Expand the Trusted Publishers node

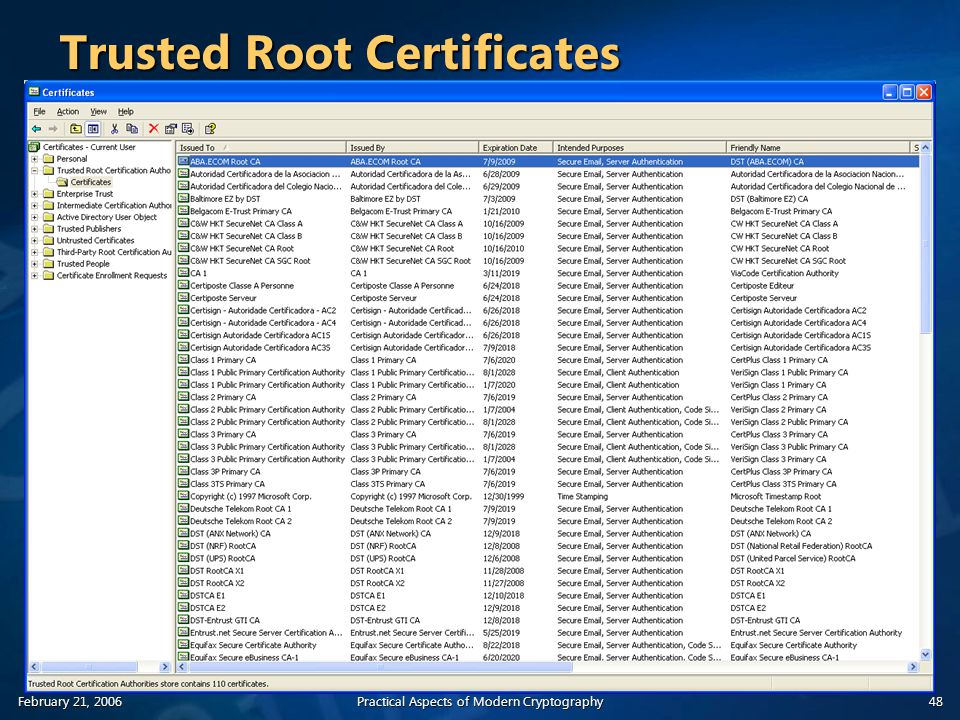[x=35, y=228]
